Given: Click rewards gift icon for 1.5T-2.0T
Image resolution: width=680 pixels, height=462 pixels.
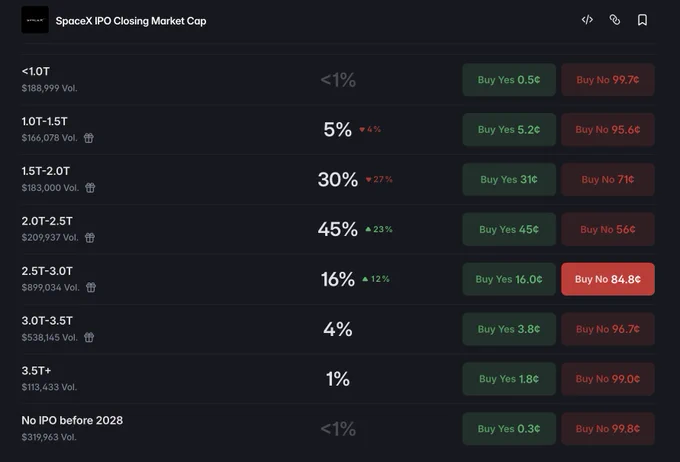Looking at the screenshot, I should click(90, 188).
